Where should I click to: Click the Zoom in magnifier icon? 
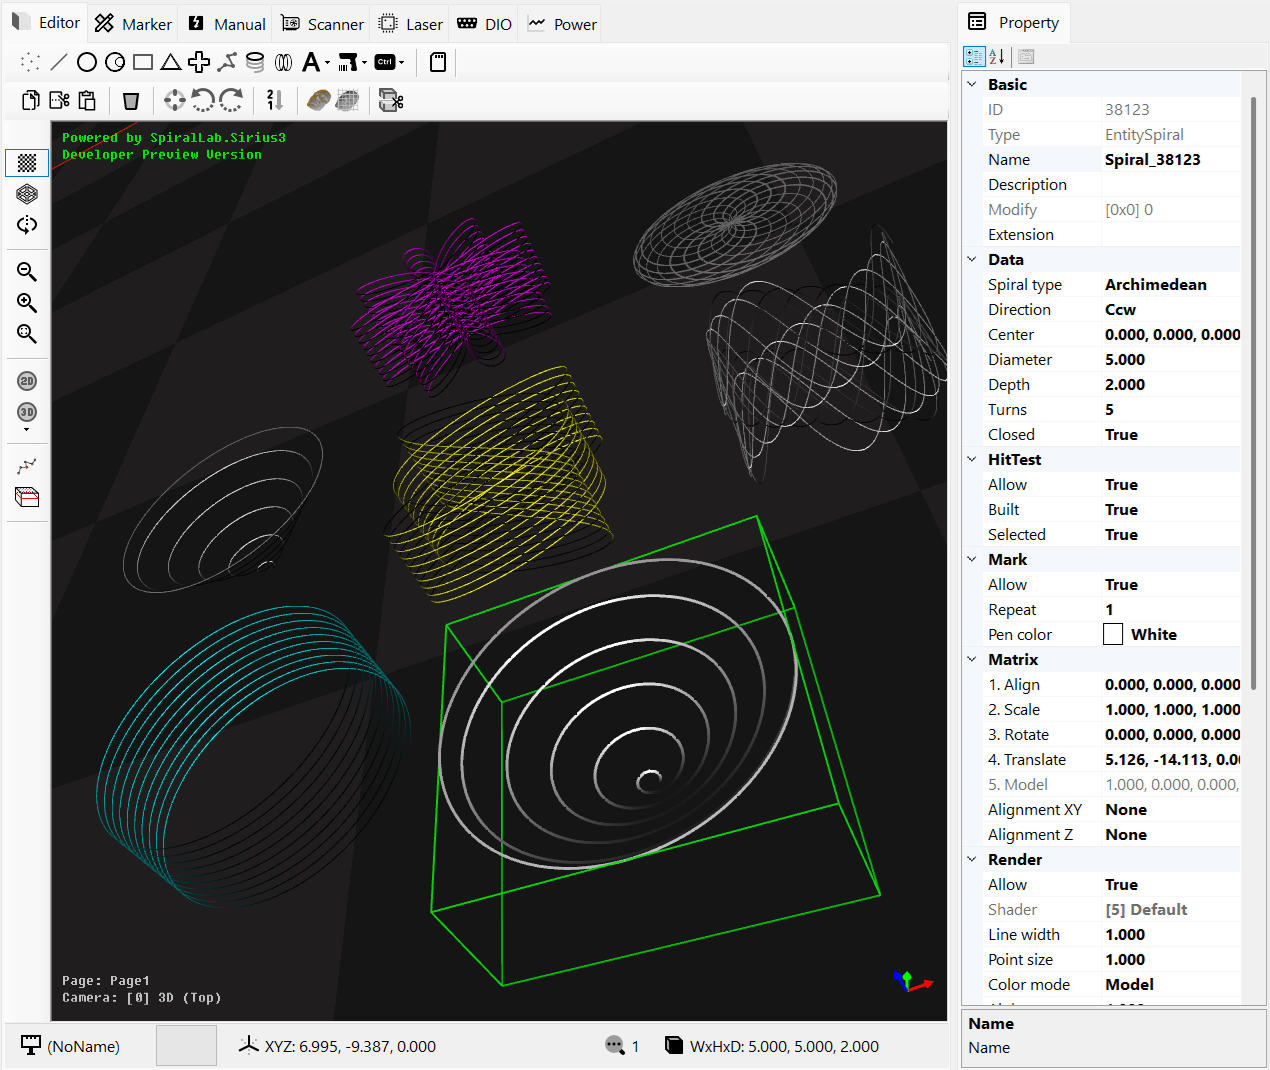tap(27, 303)
